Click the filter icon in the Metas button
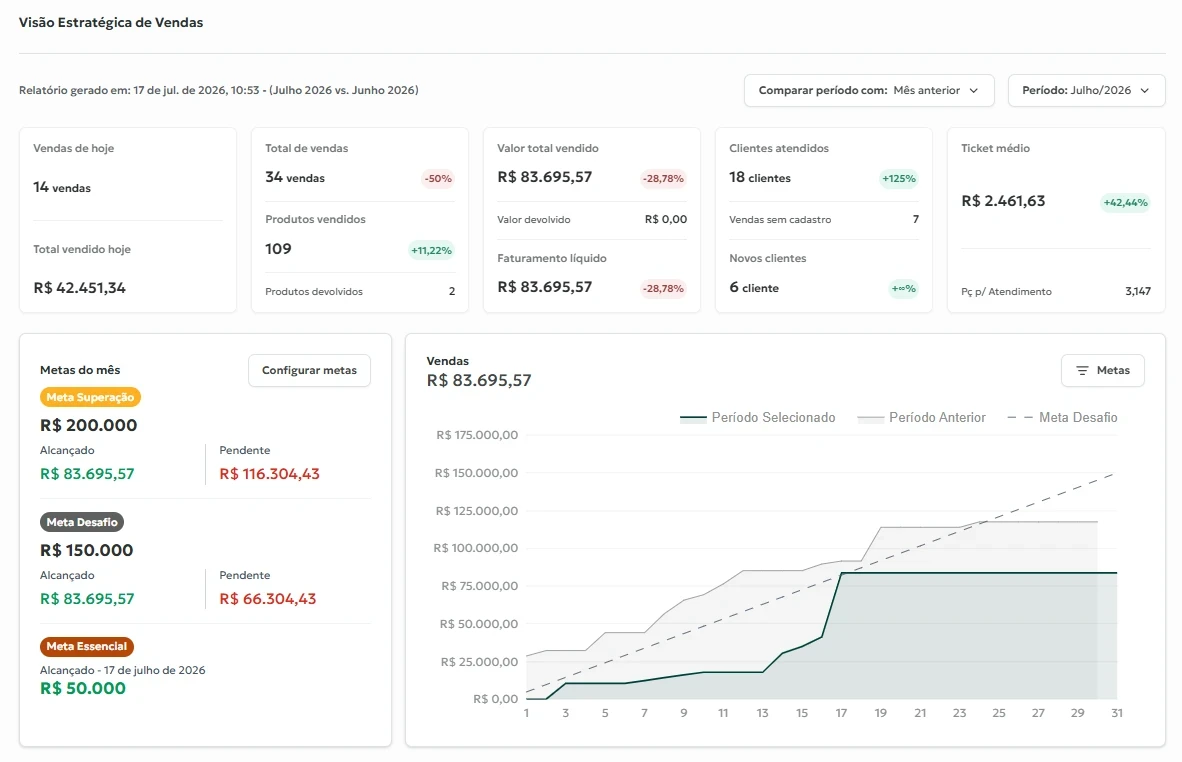Viewport: 1182px width, 762px height. [x=1082, y=371]
